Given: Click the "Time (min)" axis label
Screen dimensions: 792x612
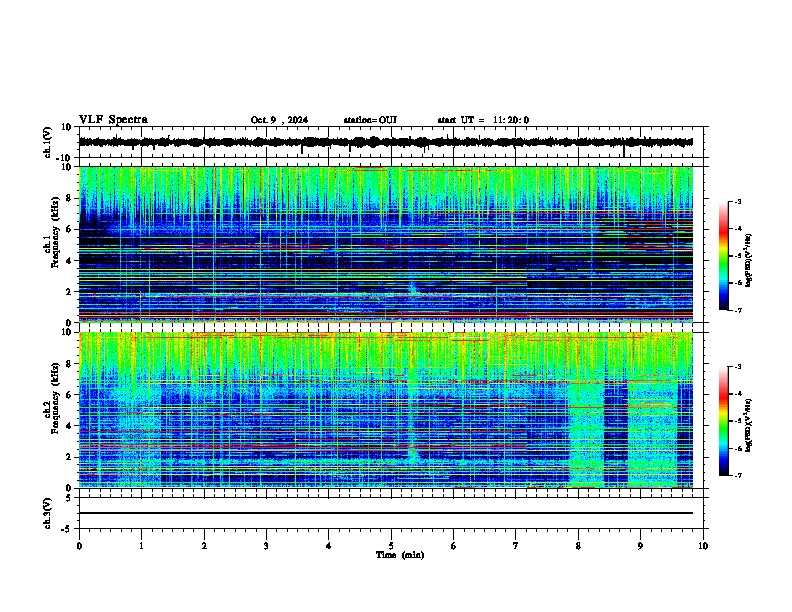Looking at the screenshot, I should (400, 555).
